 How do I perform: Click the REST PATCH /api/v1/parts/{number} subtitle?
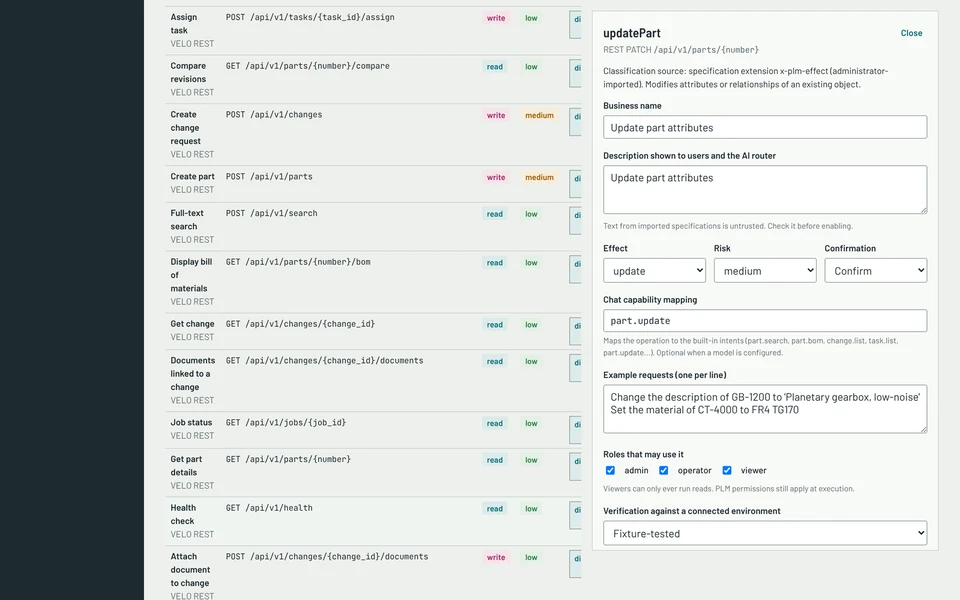coord(681,50)
